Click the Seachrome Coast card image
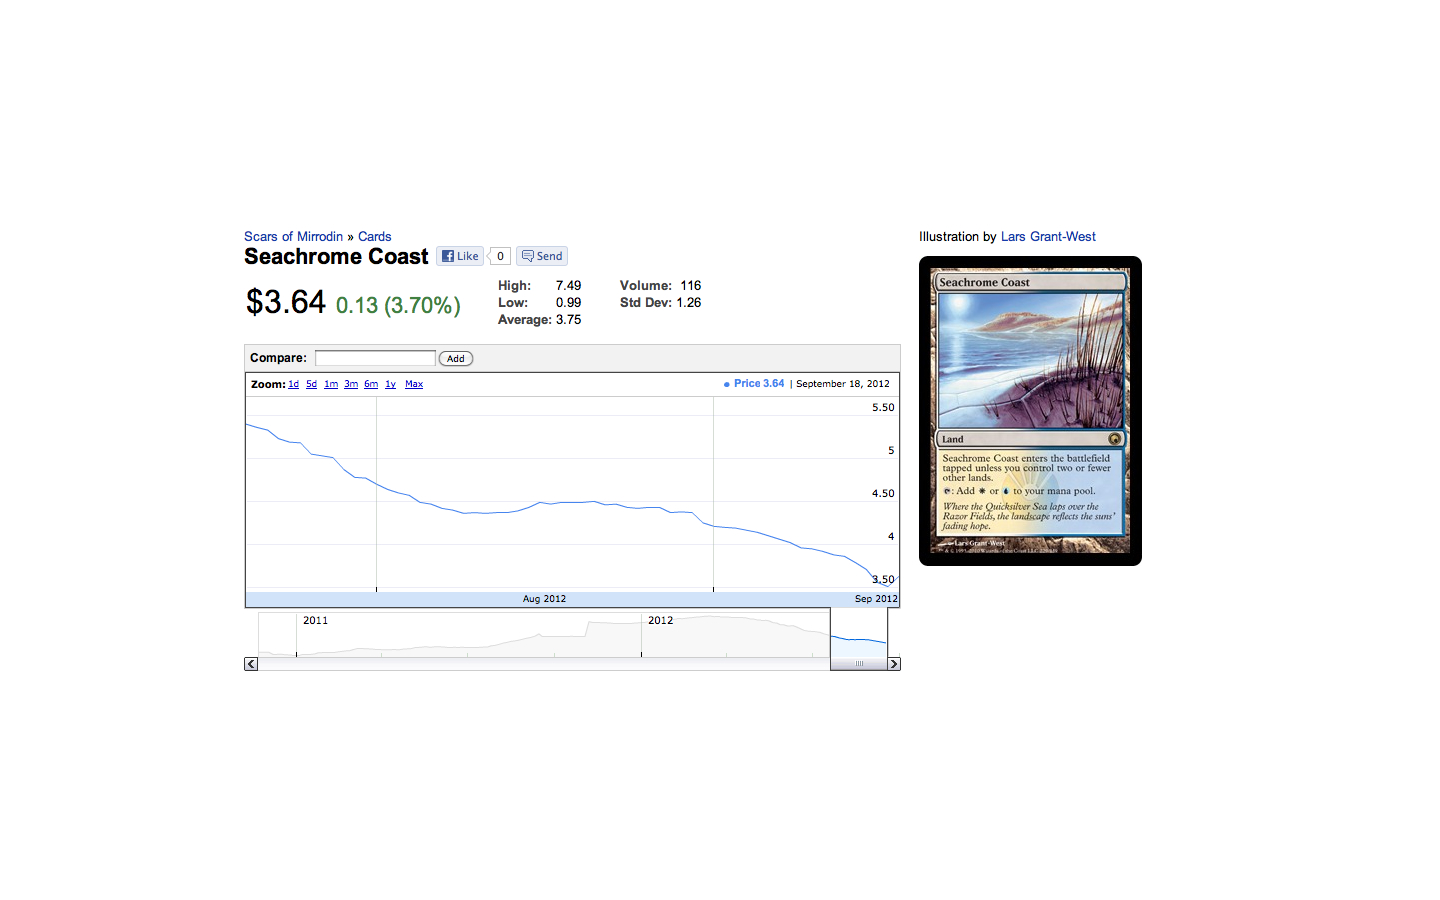This screenshot has width=1440, height=900. (1030, 411)
